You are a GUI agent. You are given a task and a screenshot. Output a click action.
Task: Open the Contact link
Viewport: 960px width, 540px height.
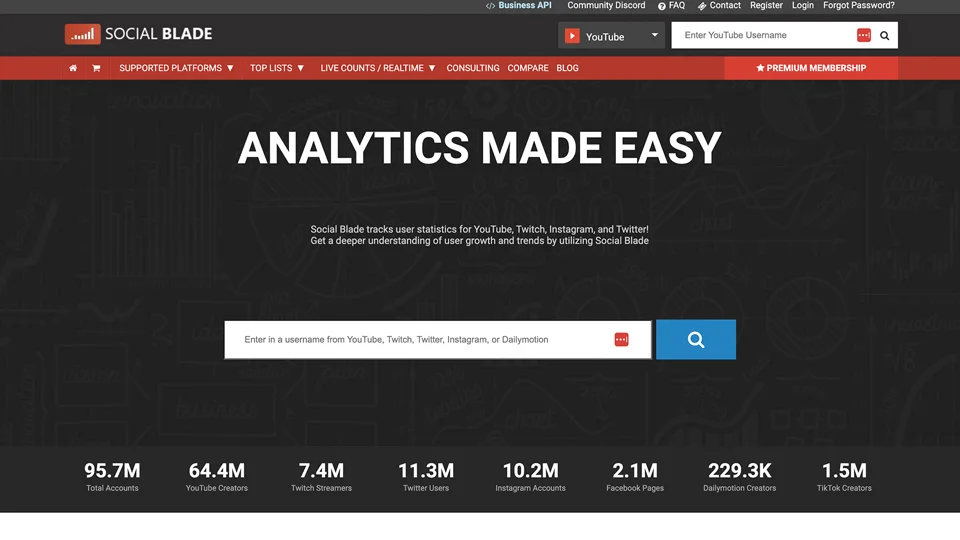725,6
